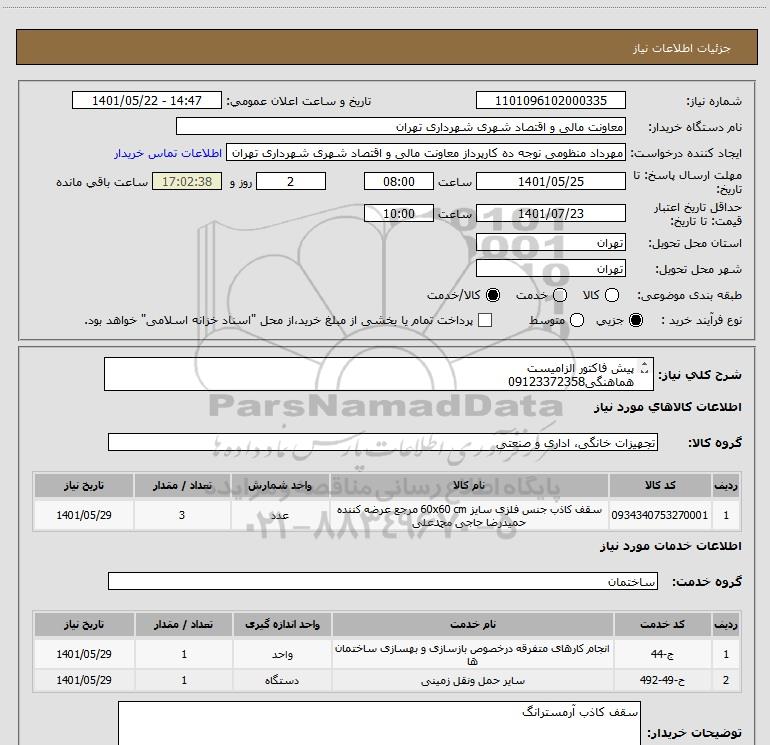Click the کد کالا column header
770x745 pixels.
pos(660,485)
